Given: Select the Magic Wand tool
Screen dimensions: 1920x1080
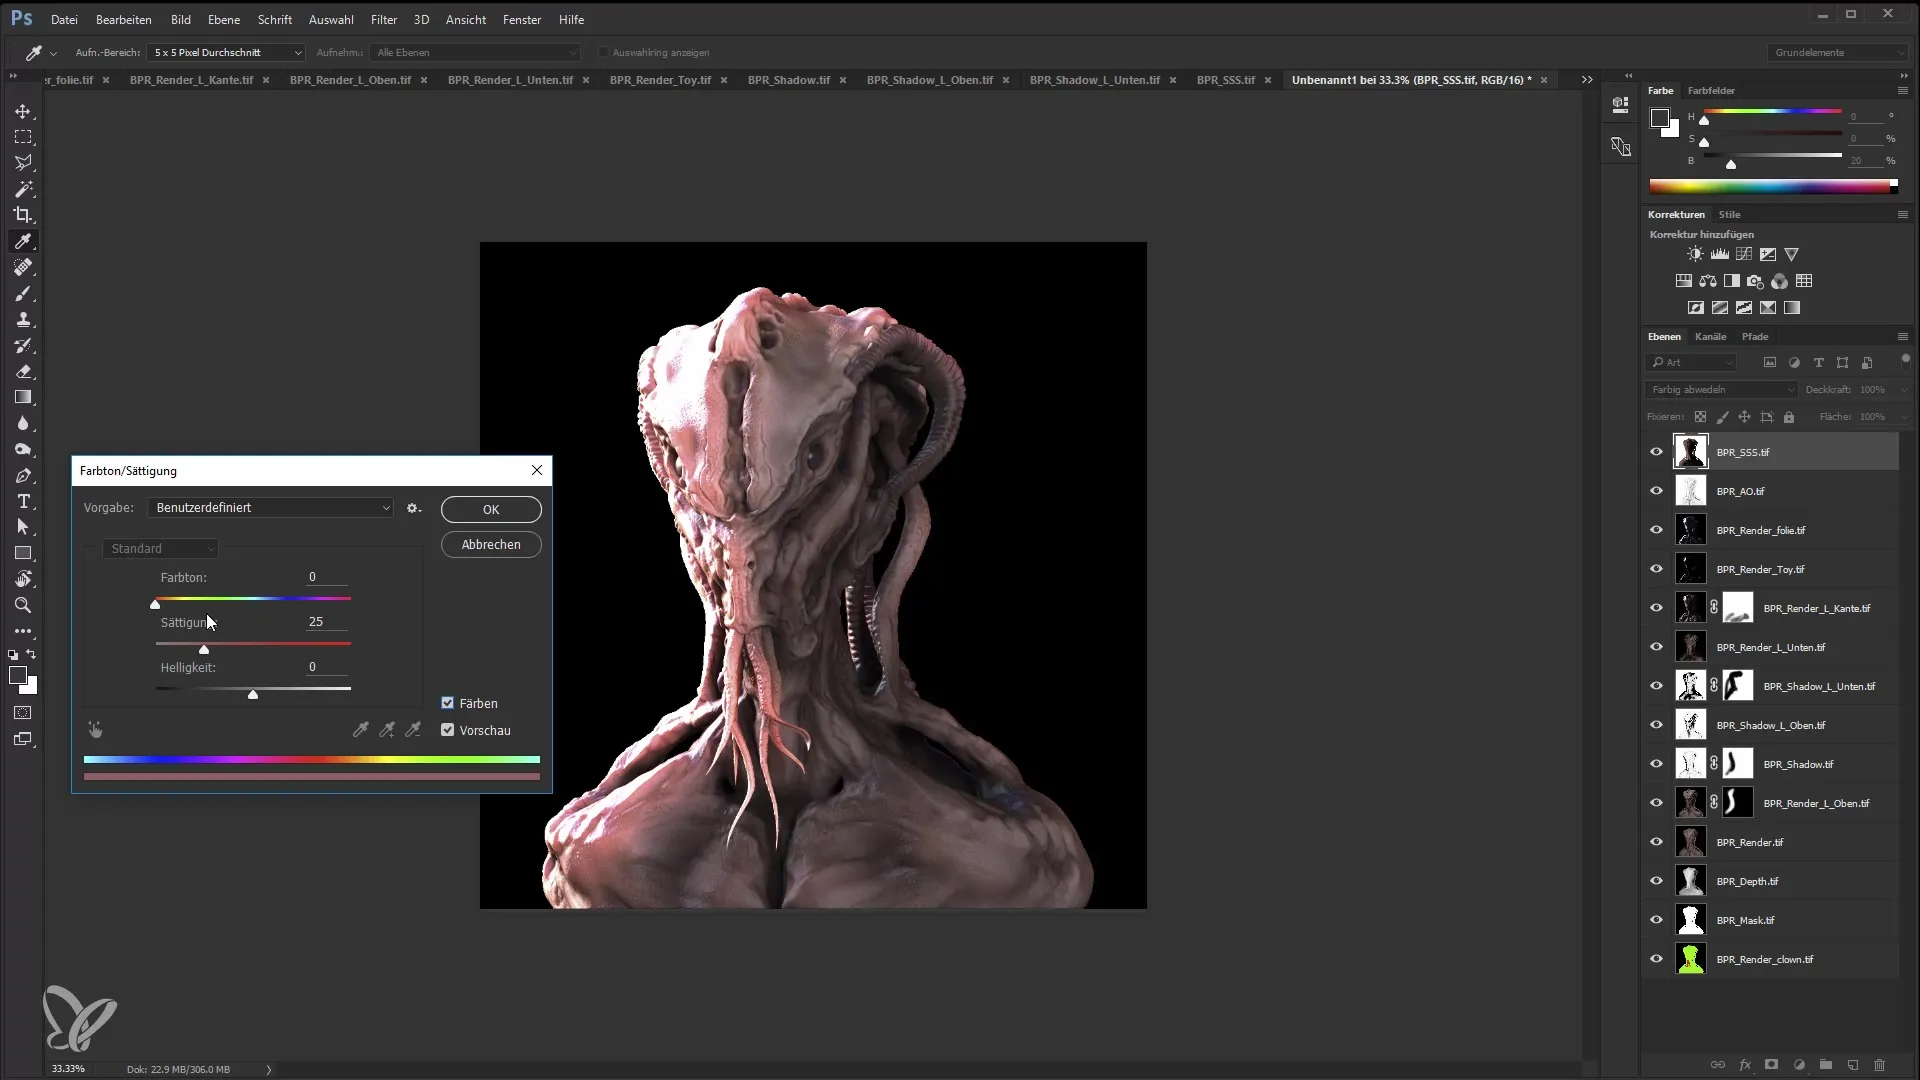Looking at the screenshot, I should (23, 189).
